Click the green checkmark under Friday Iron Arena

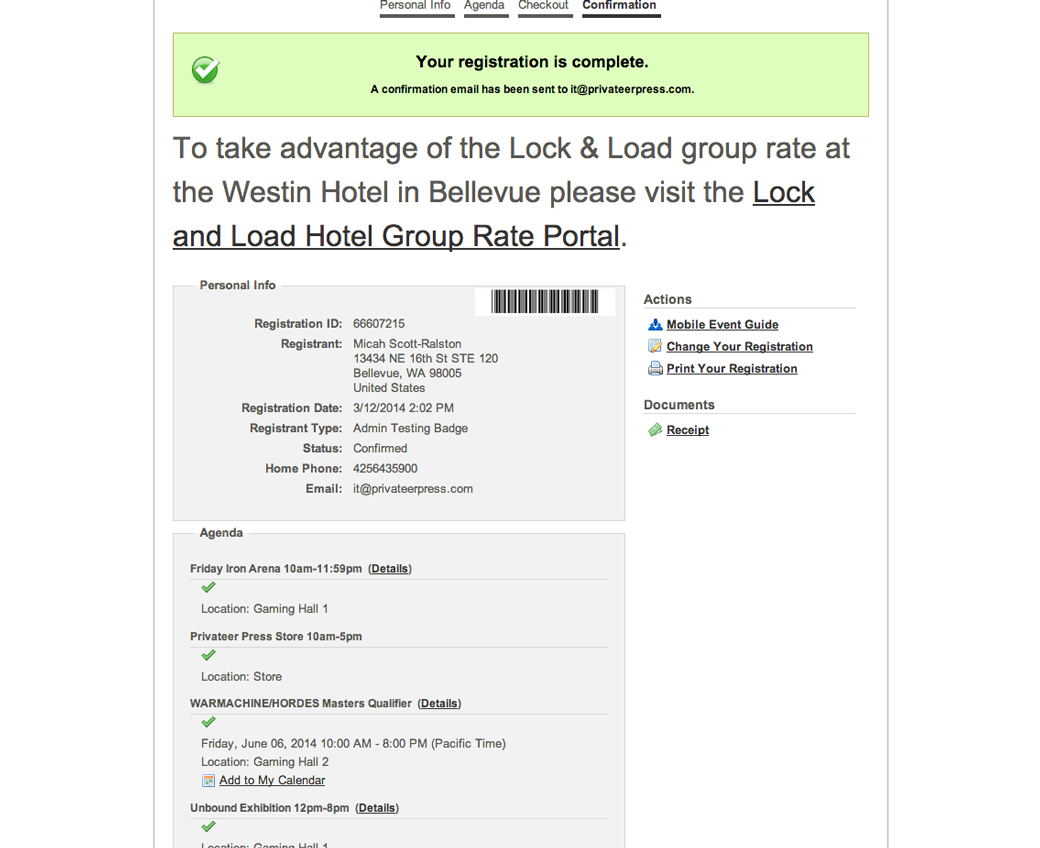coord(208,588)
